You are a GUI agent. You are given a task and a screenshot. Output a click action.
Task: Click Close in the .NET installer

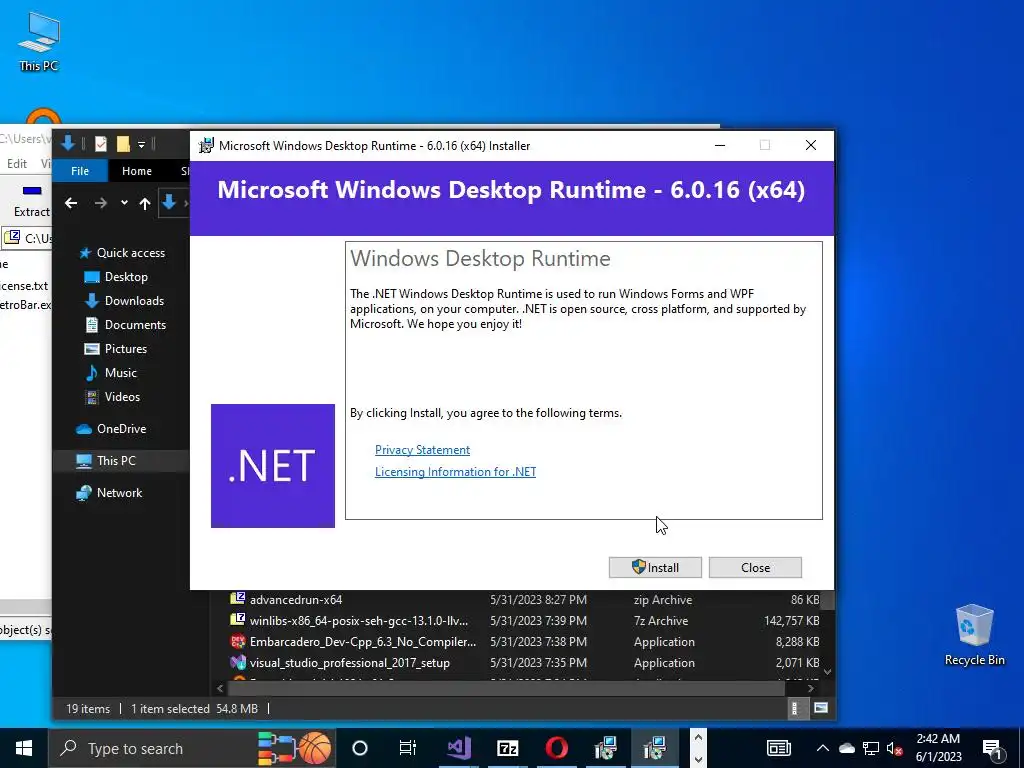[x=755, y=568]
